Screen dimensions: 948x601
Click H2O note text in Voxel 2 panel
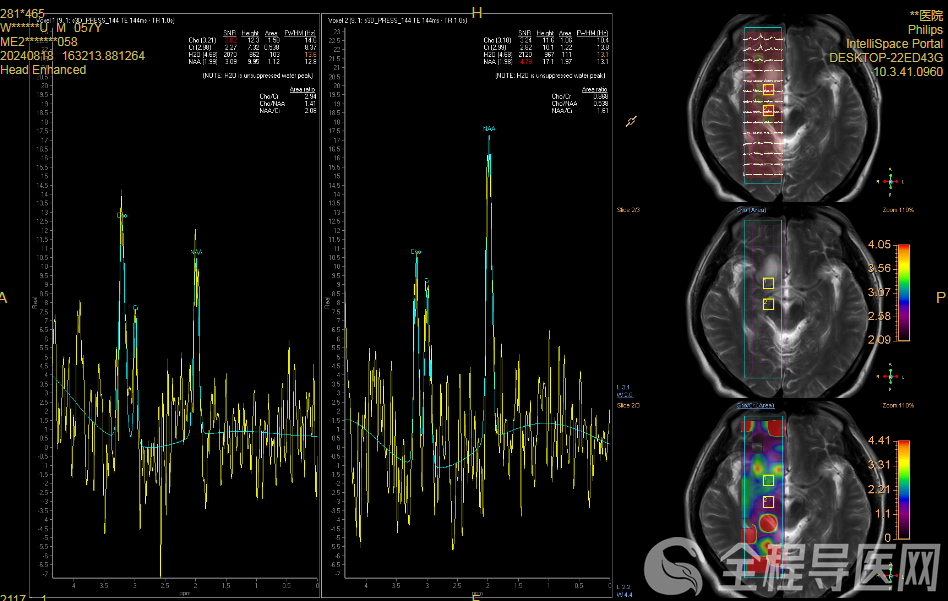pyautogui.click(x=550, y=76)
